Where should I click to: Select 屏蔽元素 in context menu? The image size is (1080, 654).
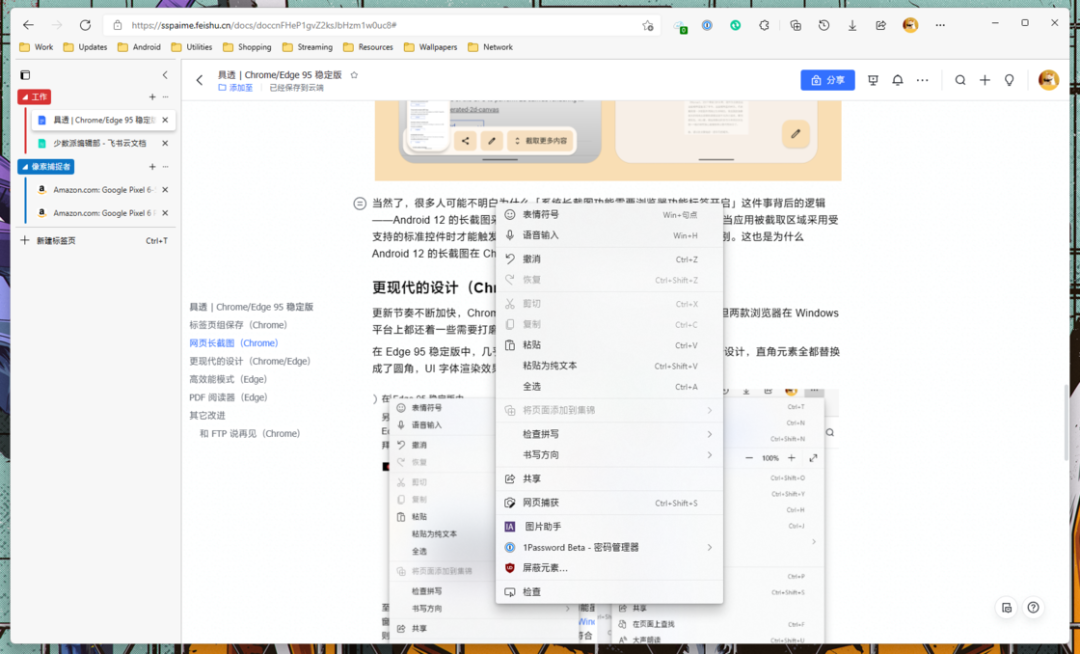tap(610, 568)
